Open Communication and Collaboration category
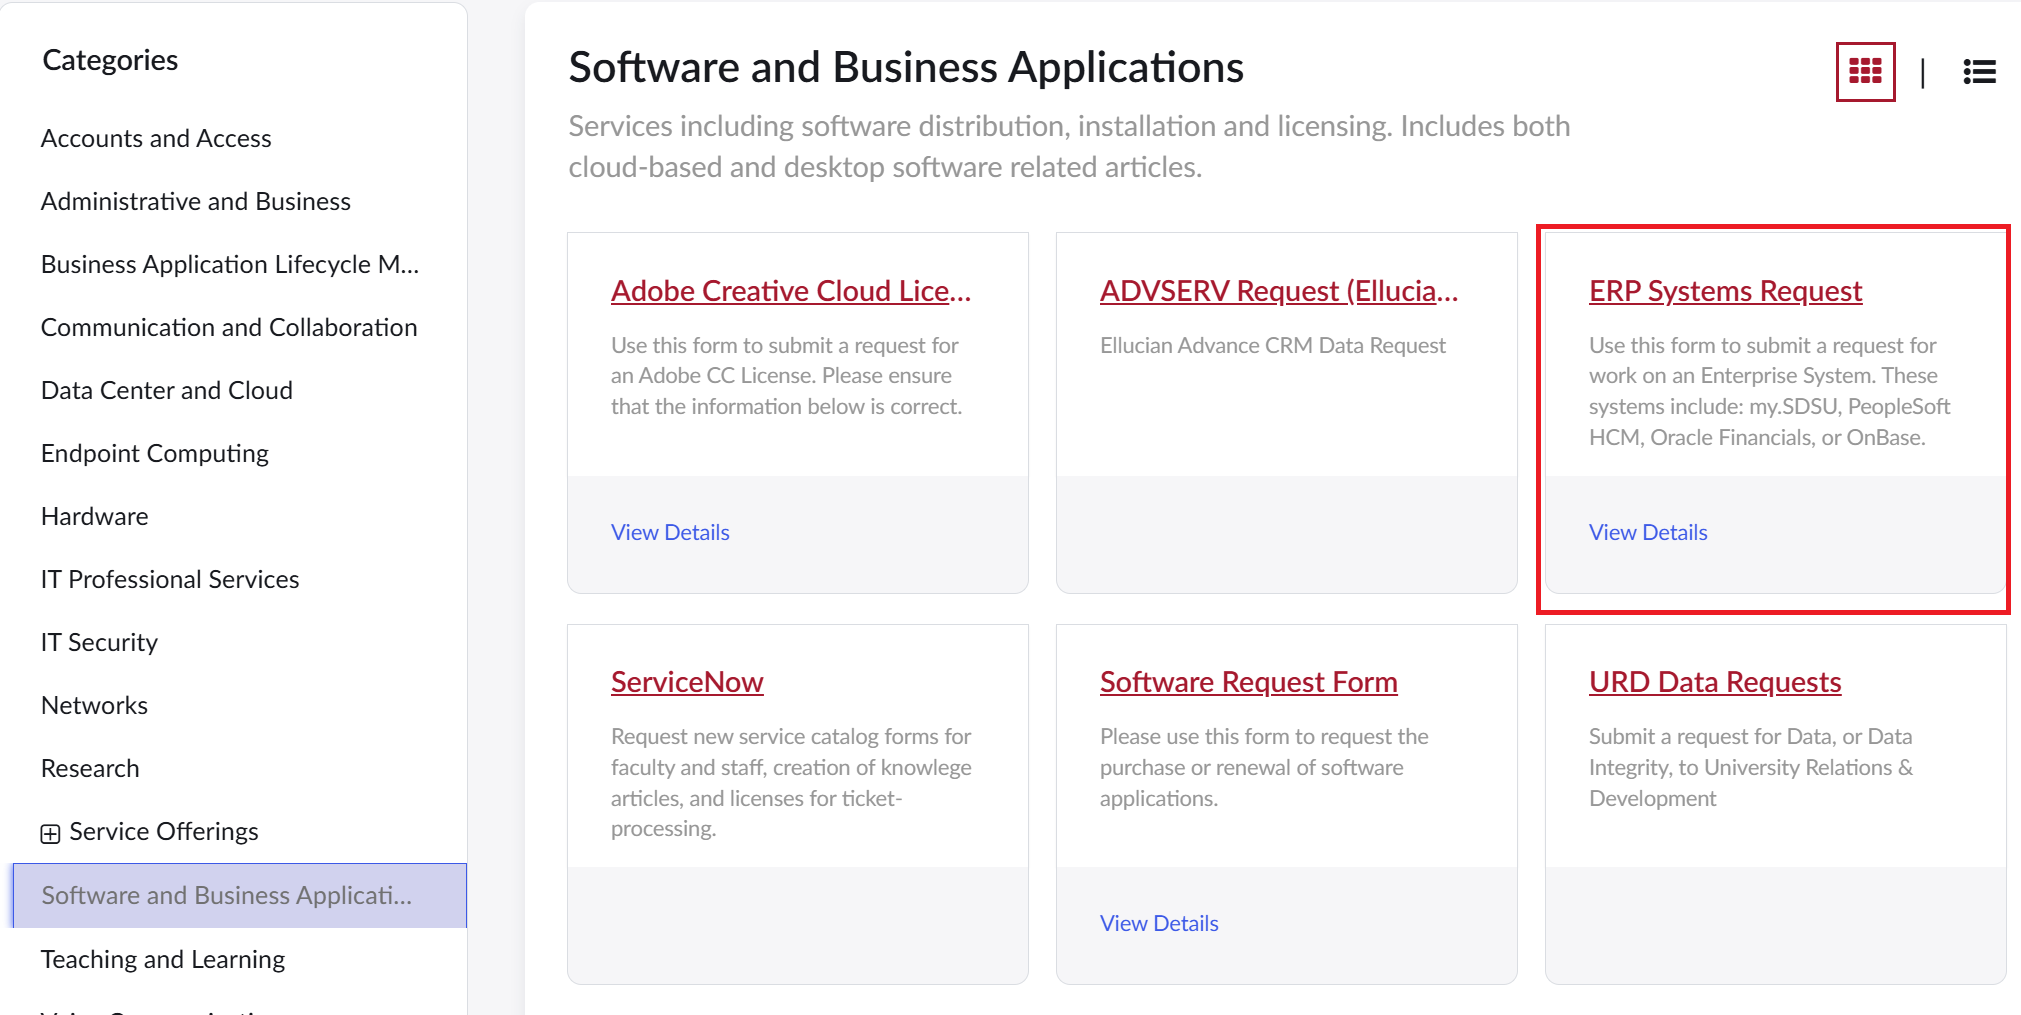Screen dimensions: 2021x1015 [x=229, y=327]
